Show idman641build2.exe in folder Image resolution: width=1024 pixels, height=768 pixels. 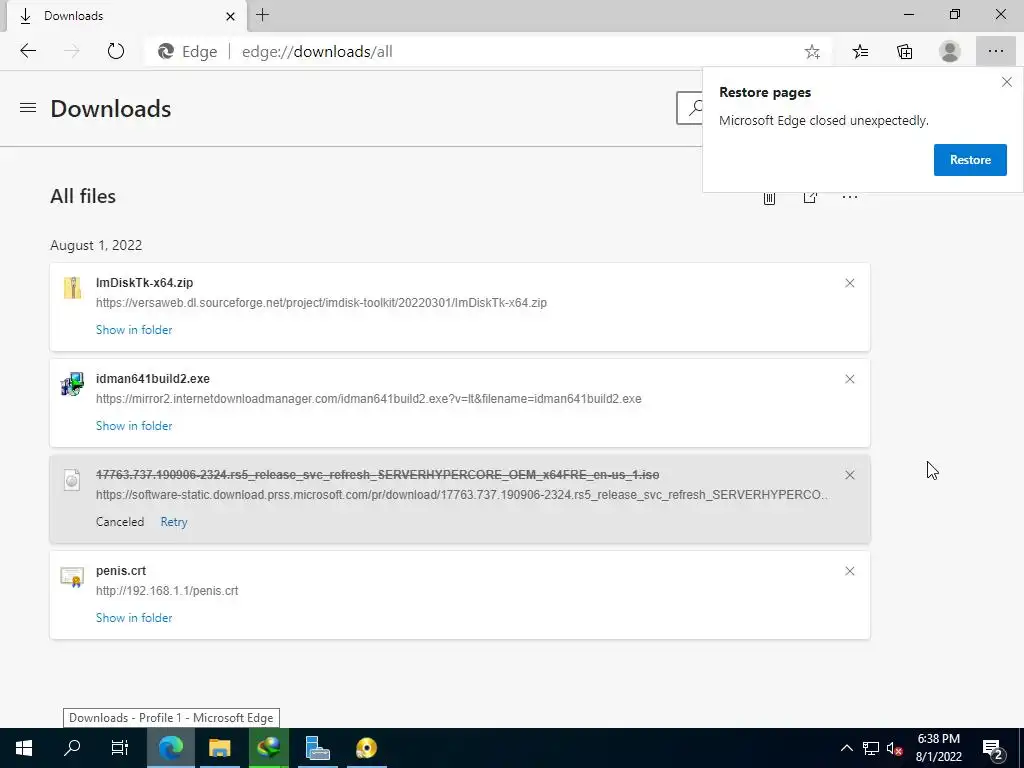(134, 426)
